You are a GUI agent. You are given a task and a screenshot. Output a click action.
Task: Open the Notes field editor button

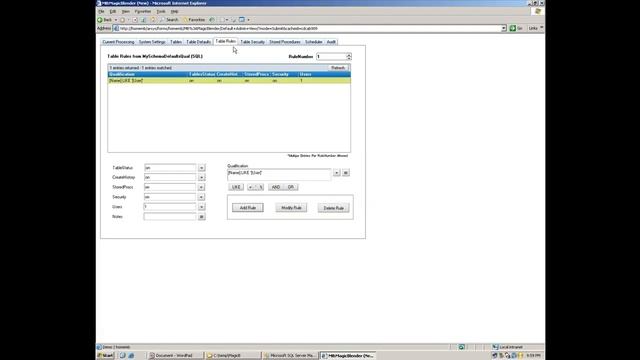coord(202,217)
